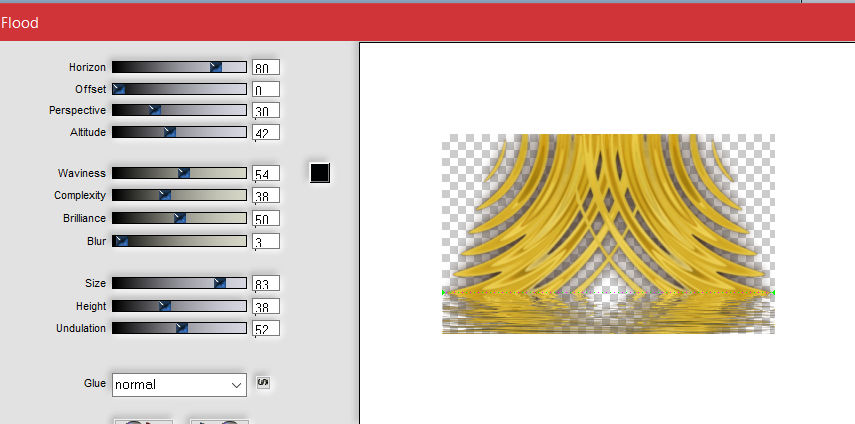Click the Brilliance slider handle
This screenshot has height=424, width=855.
[179, 218]
